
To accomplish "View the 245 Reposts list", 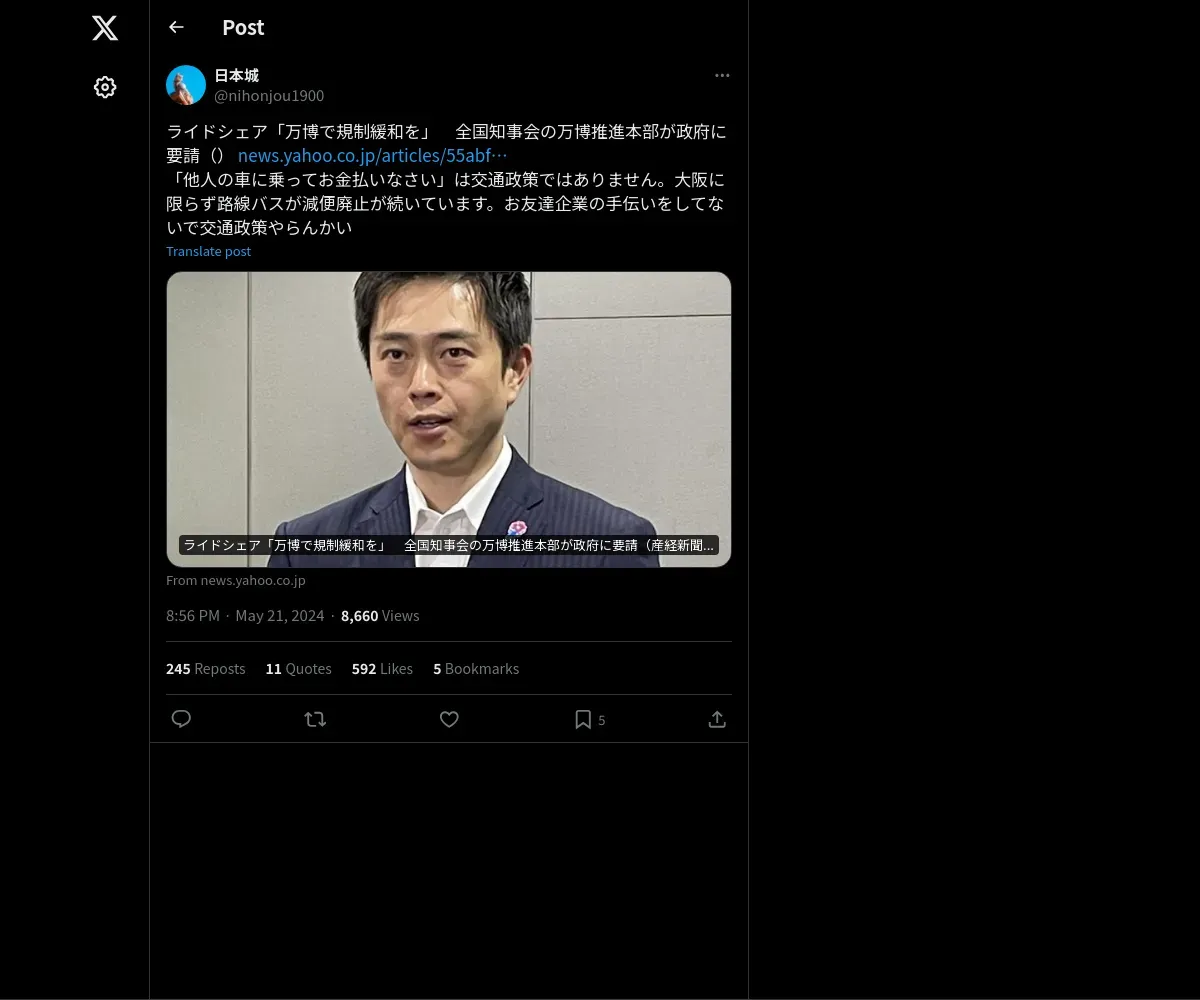I will (205, 668).
